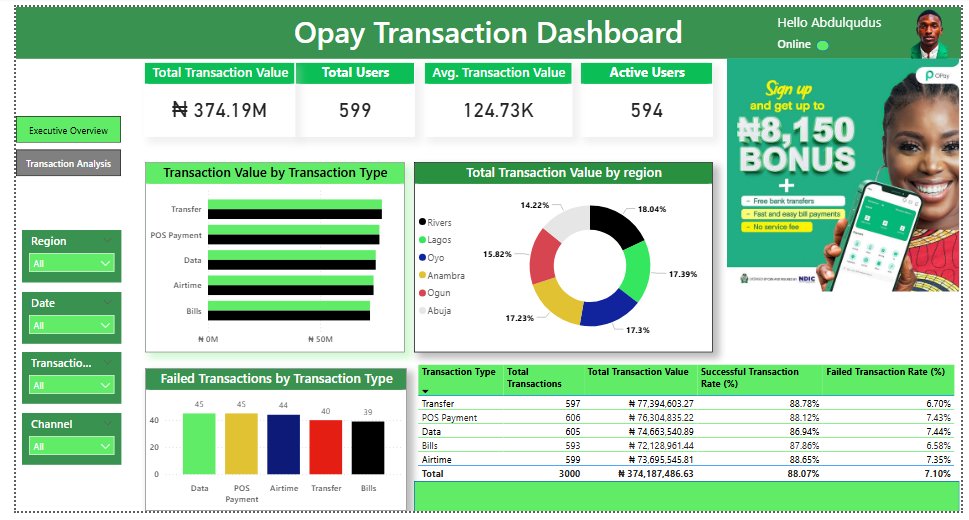Click the Bills bar in value chart
The image size is (969, 520).
point(289,310)
